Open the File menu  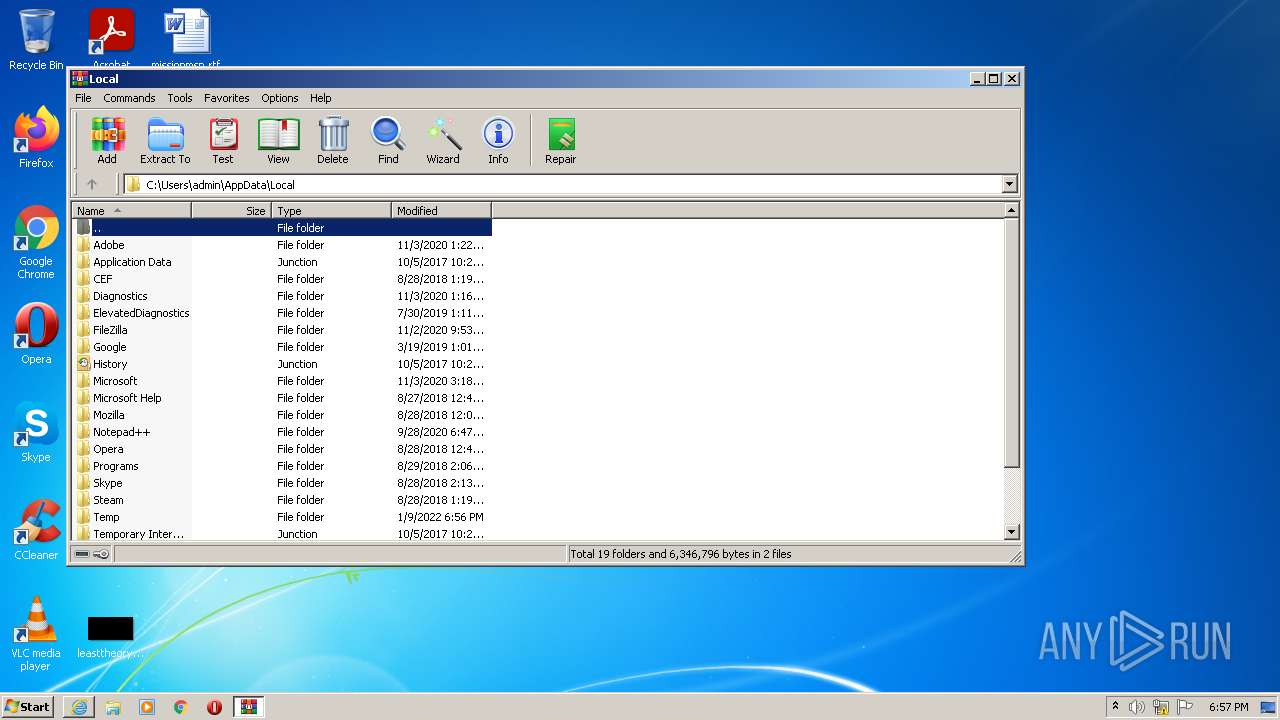point(83,98)
